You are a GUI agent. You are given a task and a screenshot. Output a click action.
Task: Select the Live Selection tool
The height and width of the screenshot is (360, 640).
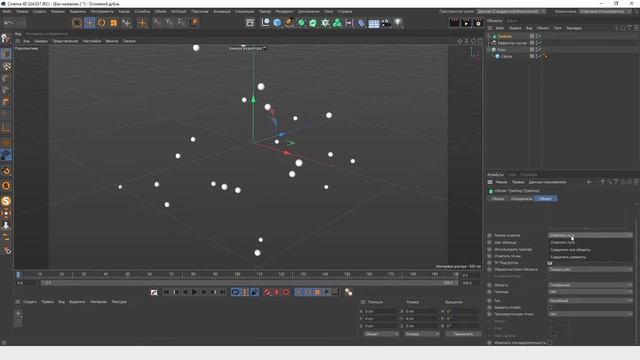77,23
